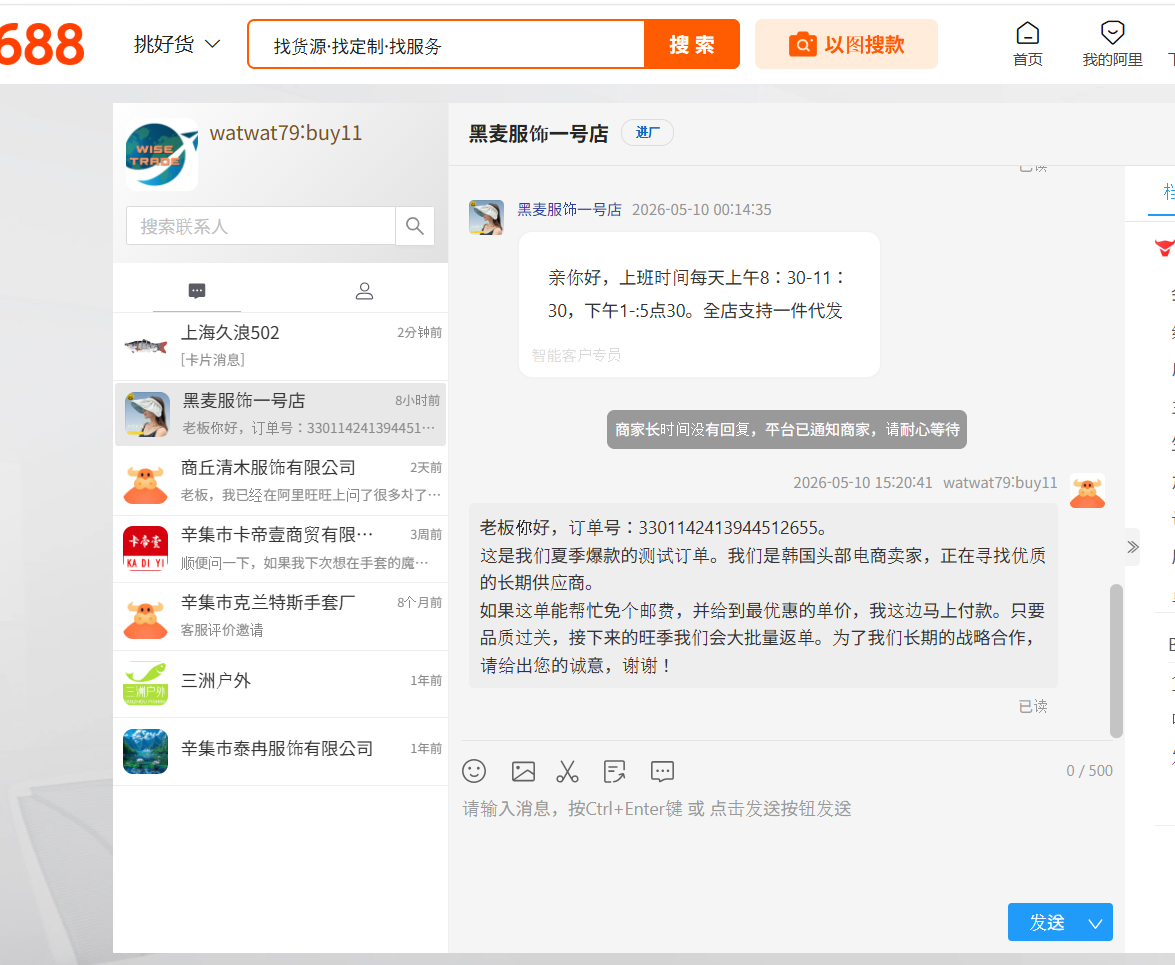Click the seller avatar beside message
1175x965 pixels.
486,217
